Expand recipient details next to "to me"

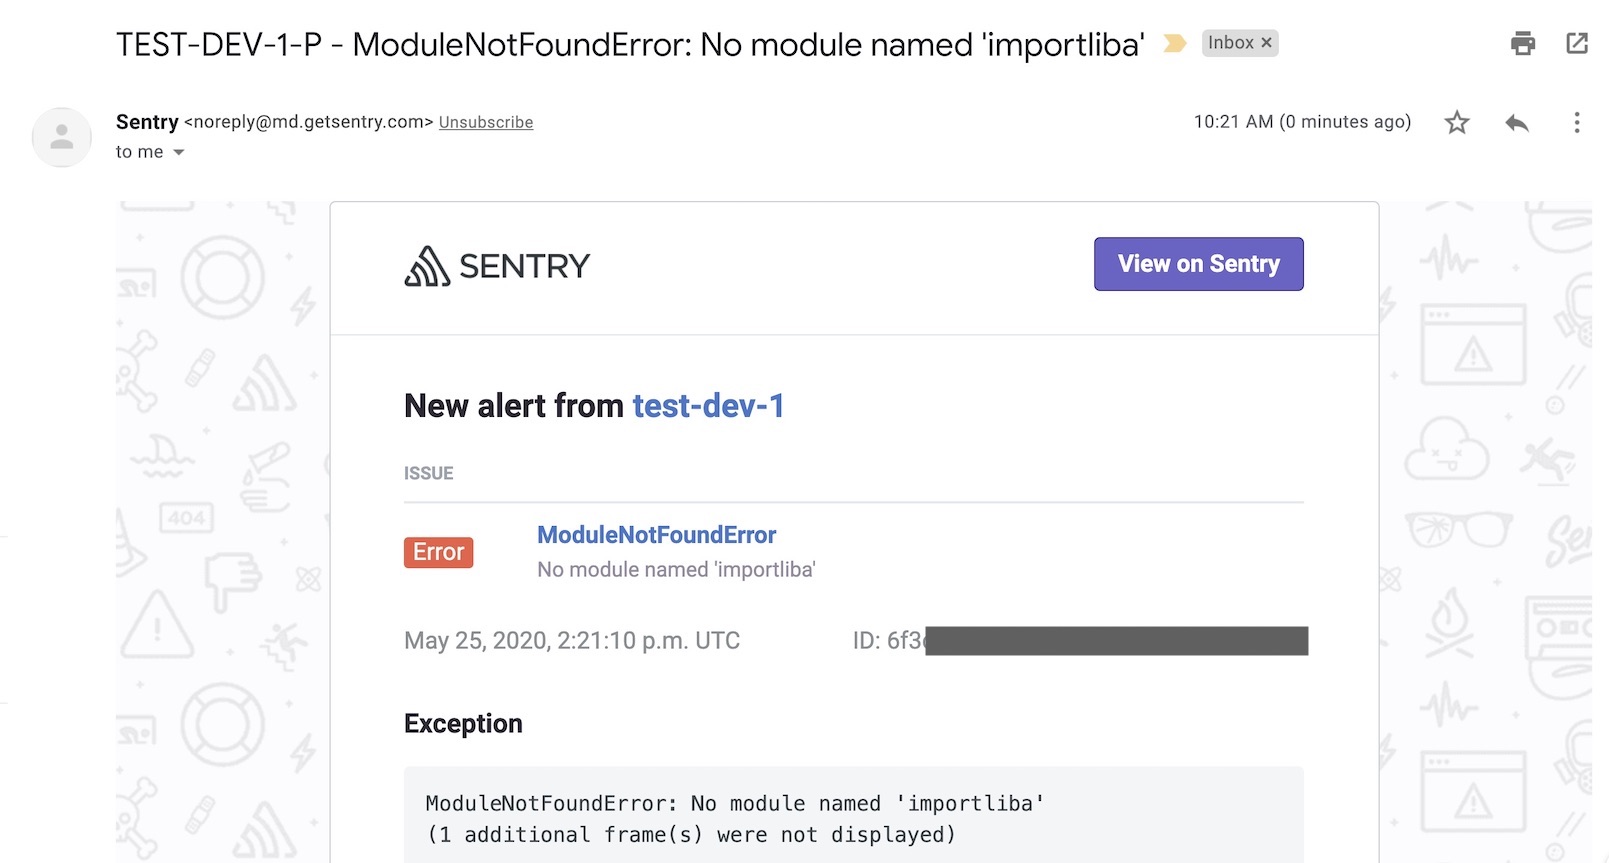click(x=179, y=153)
